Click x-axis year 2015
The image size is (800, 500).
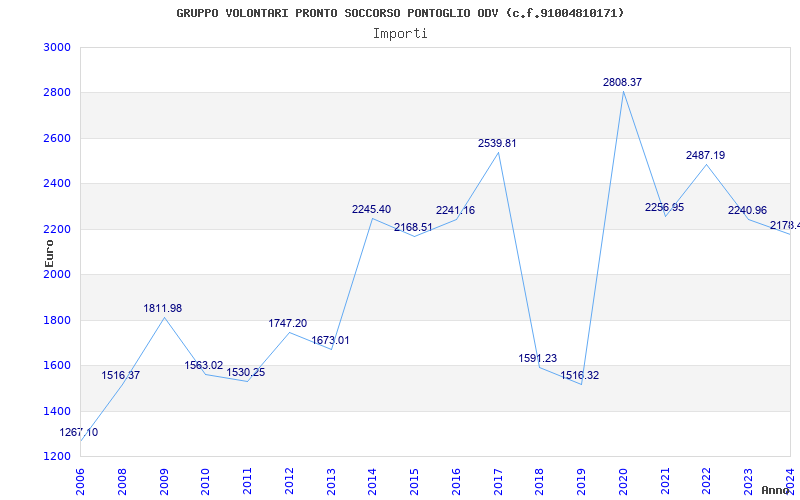pos(414,481)
